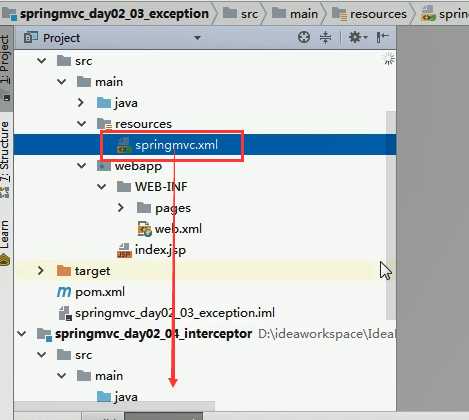The height and width of the screenshot is (420, 469).
Task: Select web.xml in WEB-INF
Action: 178,229
